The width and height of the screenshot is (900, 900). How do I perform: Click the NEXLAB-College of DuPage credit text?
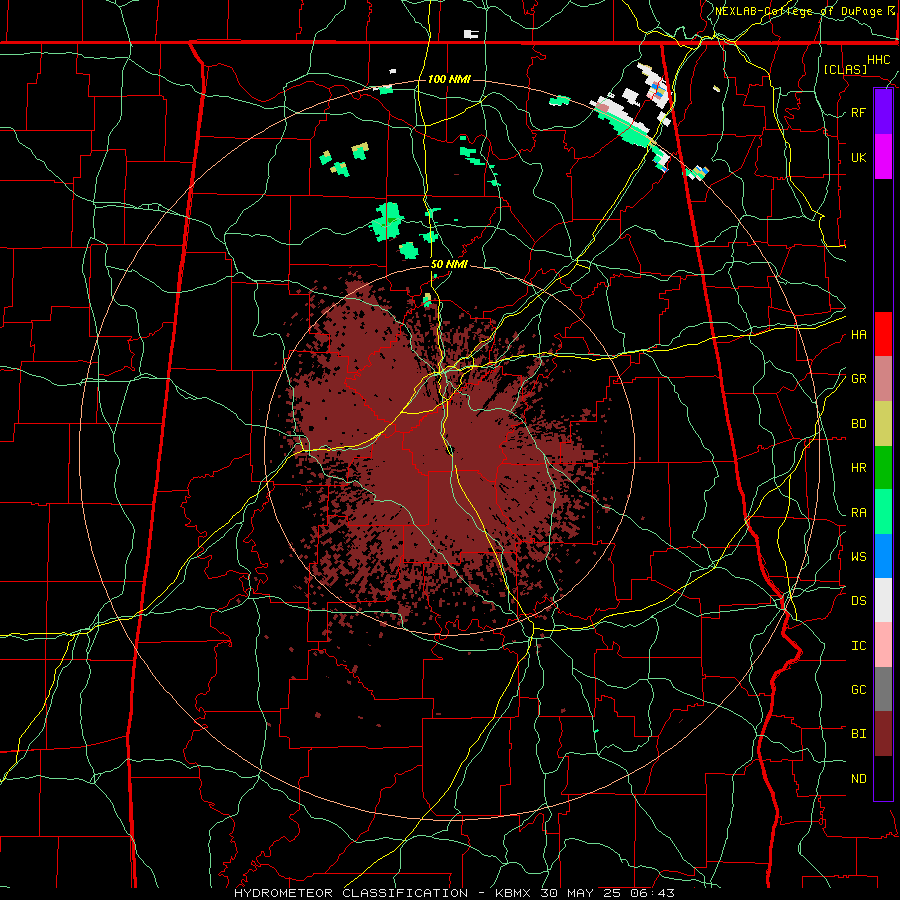(801, 11)
